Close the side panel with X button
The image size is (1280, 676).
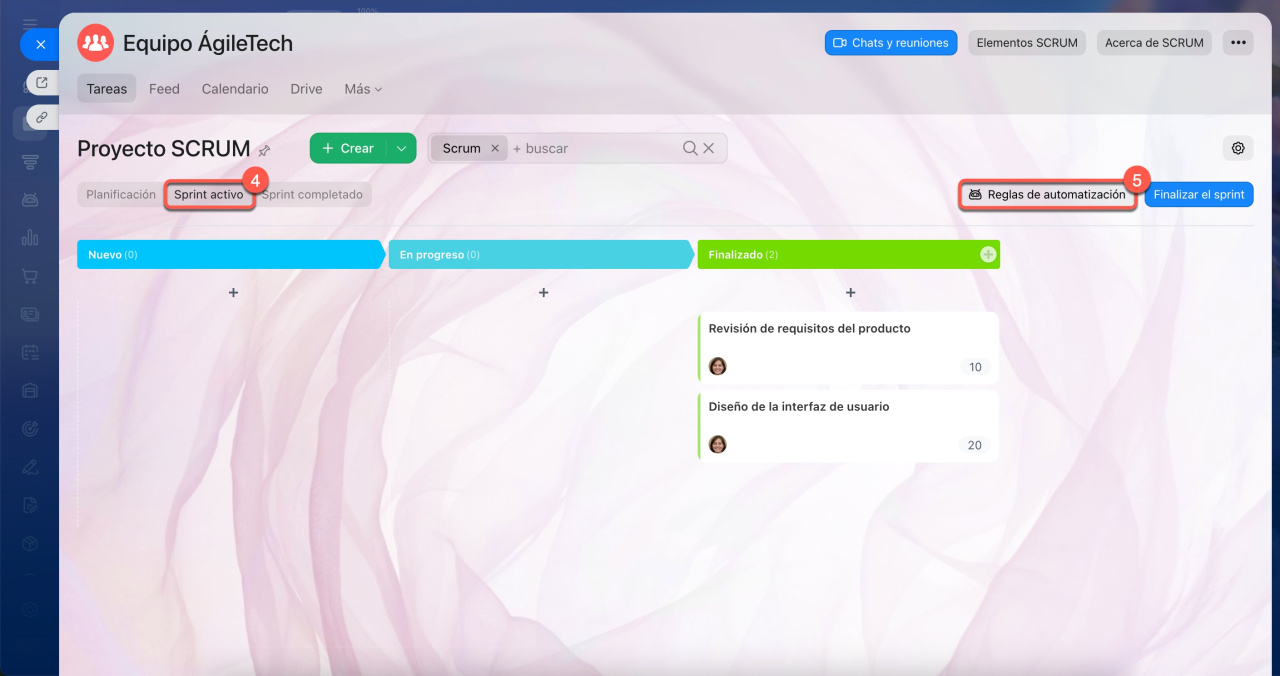(x=40, y=44)
